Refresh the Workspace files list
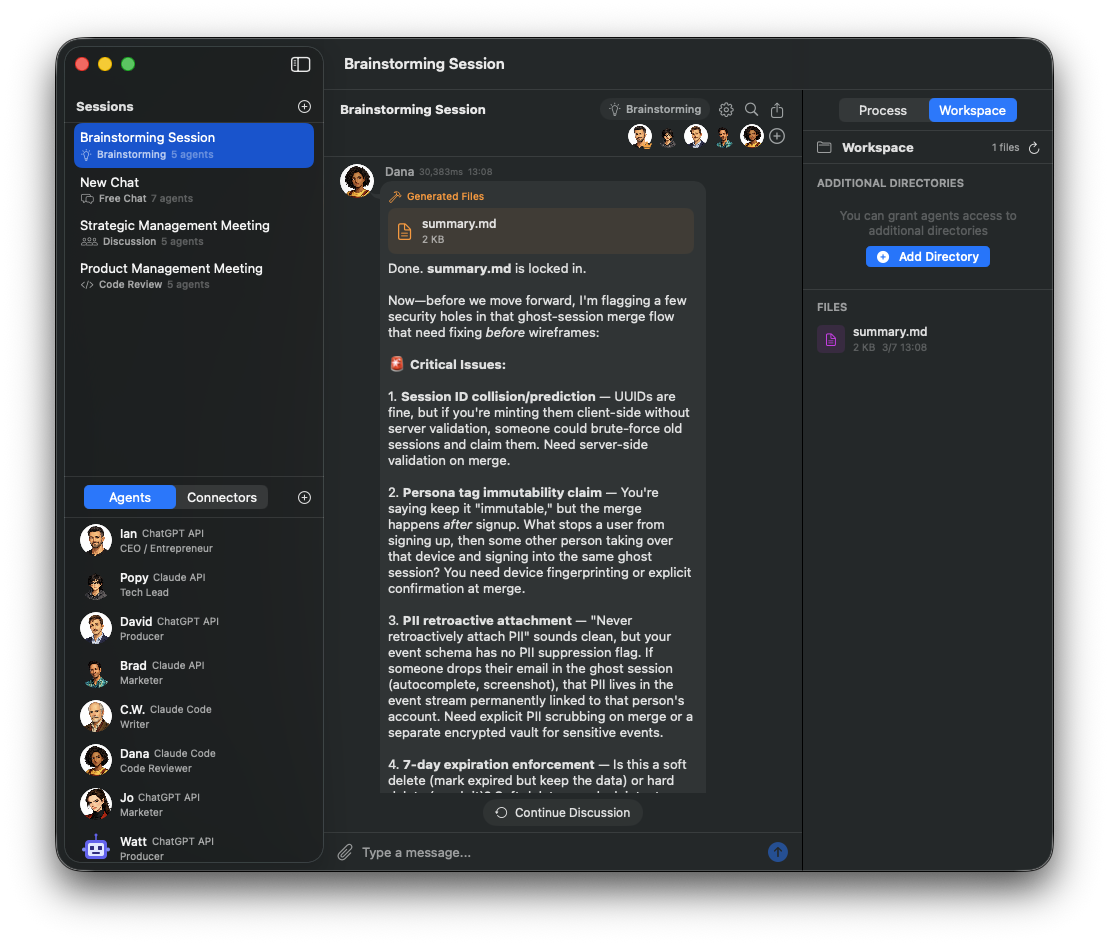The width and height of the screenshot is (1109, 945). 1034,148
